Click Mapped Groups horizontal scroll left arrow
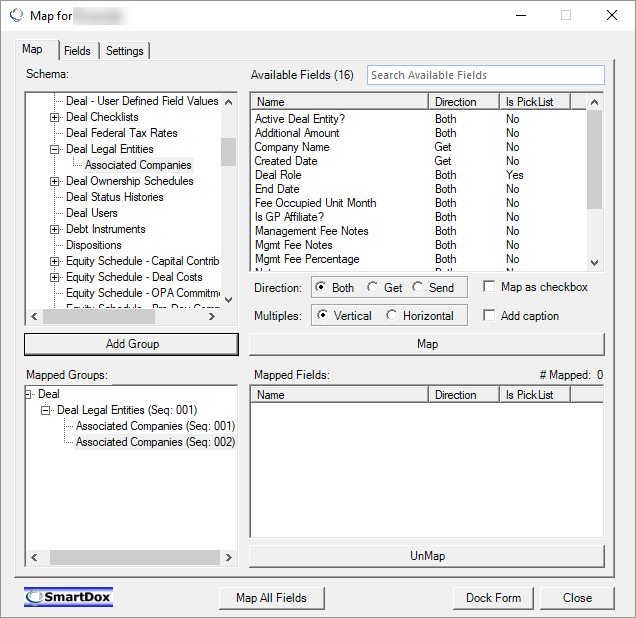 click(34, 558)
